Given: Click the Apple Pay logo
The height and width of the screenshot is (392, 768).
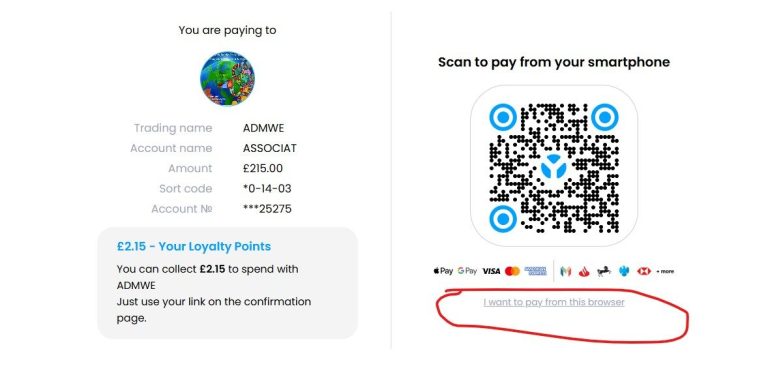Looking at the screenshot, I should (x=443, y=271).
